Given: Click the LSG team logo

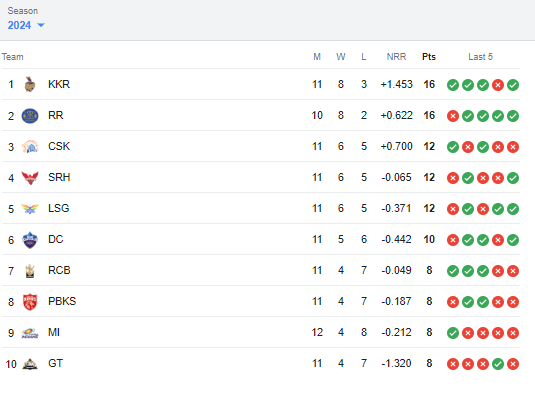Looking at the screenshot, I should (x=30, y=209).
